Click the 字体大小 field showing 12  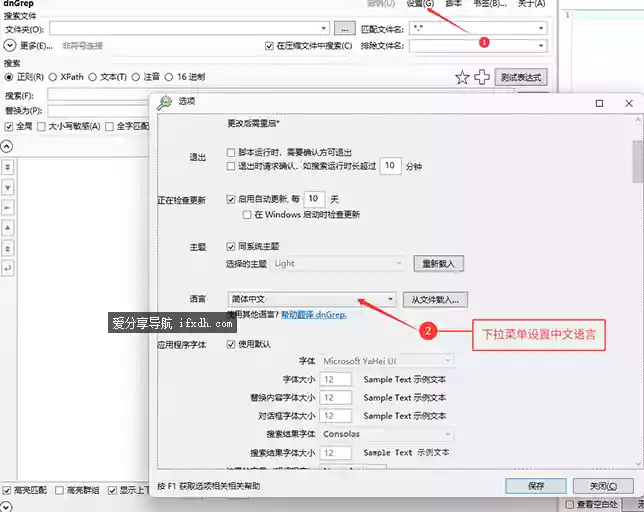pos(336,379)
